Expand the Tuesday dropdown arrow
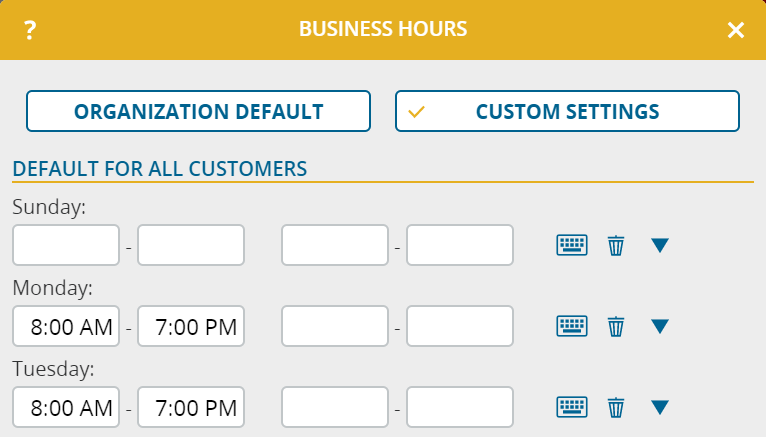 click(x=659, y=407)
